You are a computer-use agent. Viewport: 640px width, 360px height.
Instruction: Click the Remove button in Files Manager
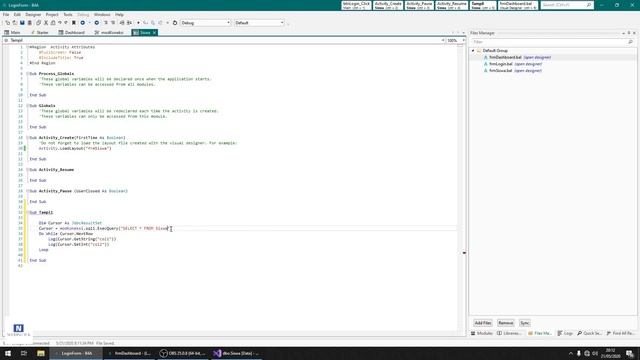pos(505,323)
